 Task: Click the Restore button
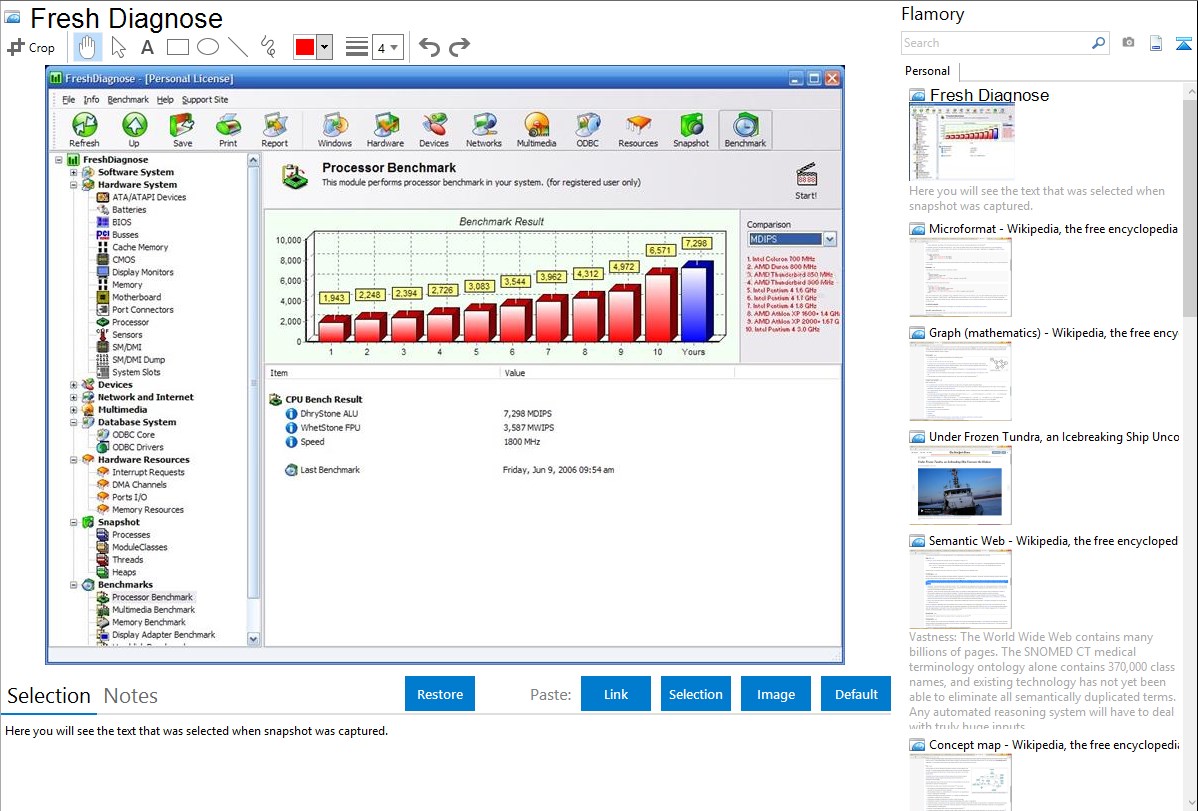[440, 694]
